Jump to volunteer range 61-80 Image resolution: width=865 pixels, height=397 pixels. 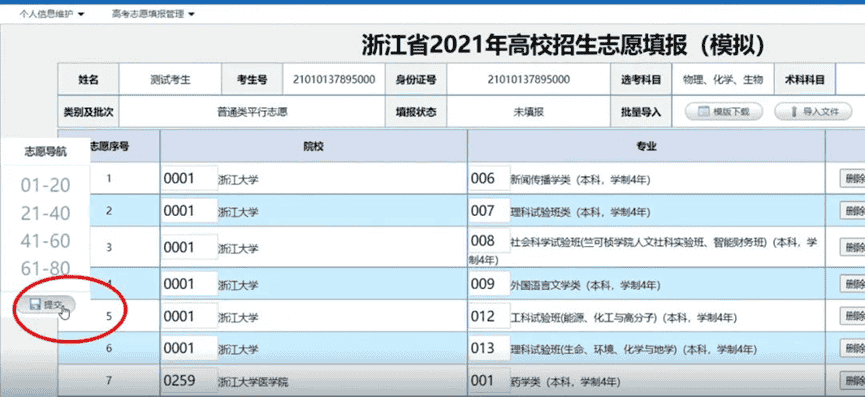click(x=46, y=268)
